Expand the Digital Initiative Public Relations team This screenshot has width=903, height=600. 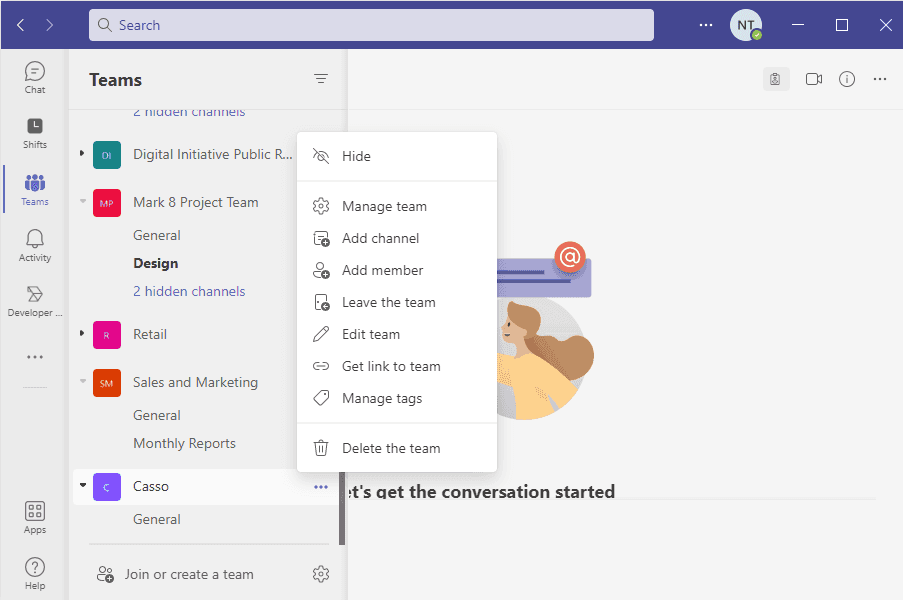pos(82,153)
